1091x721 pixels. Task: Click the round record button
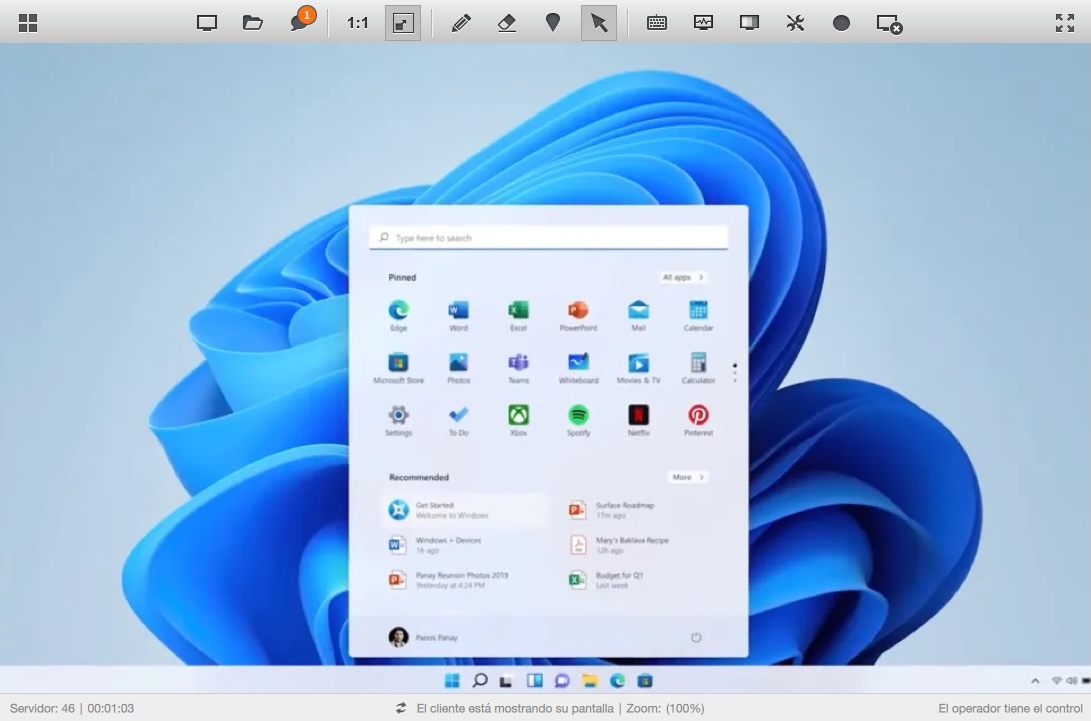click(841, 23)
